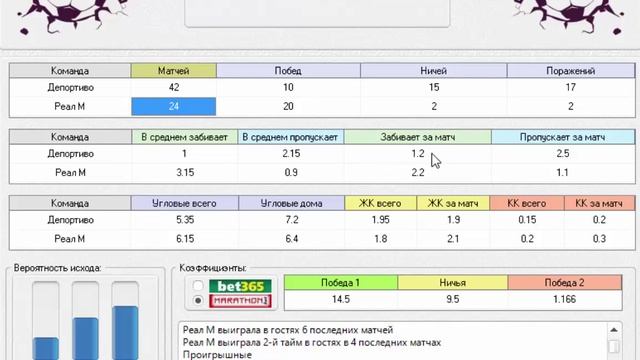This screenshot has width=640, height=360.
Task: Click the 'Победа 2' odds header
Action: click(564, 282)
